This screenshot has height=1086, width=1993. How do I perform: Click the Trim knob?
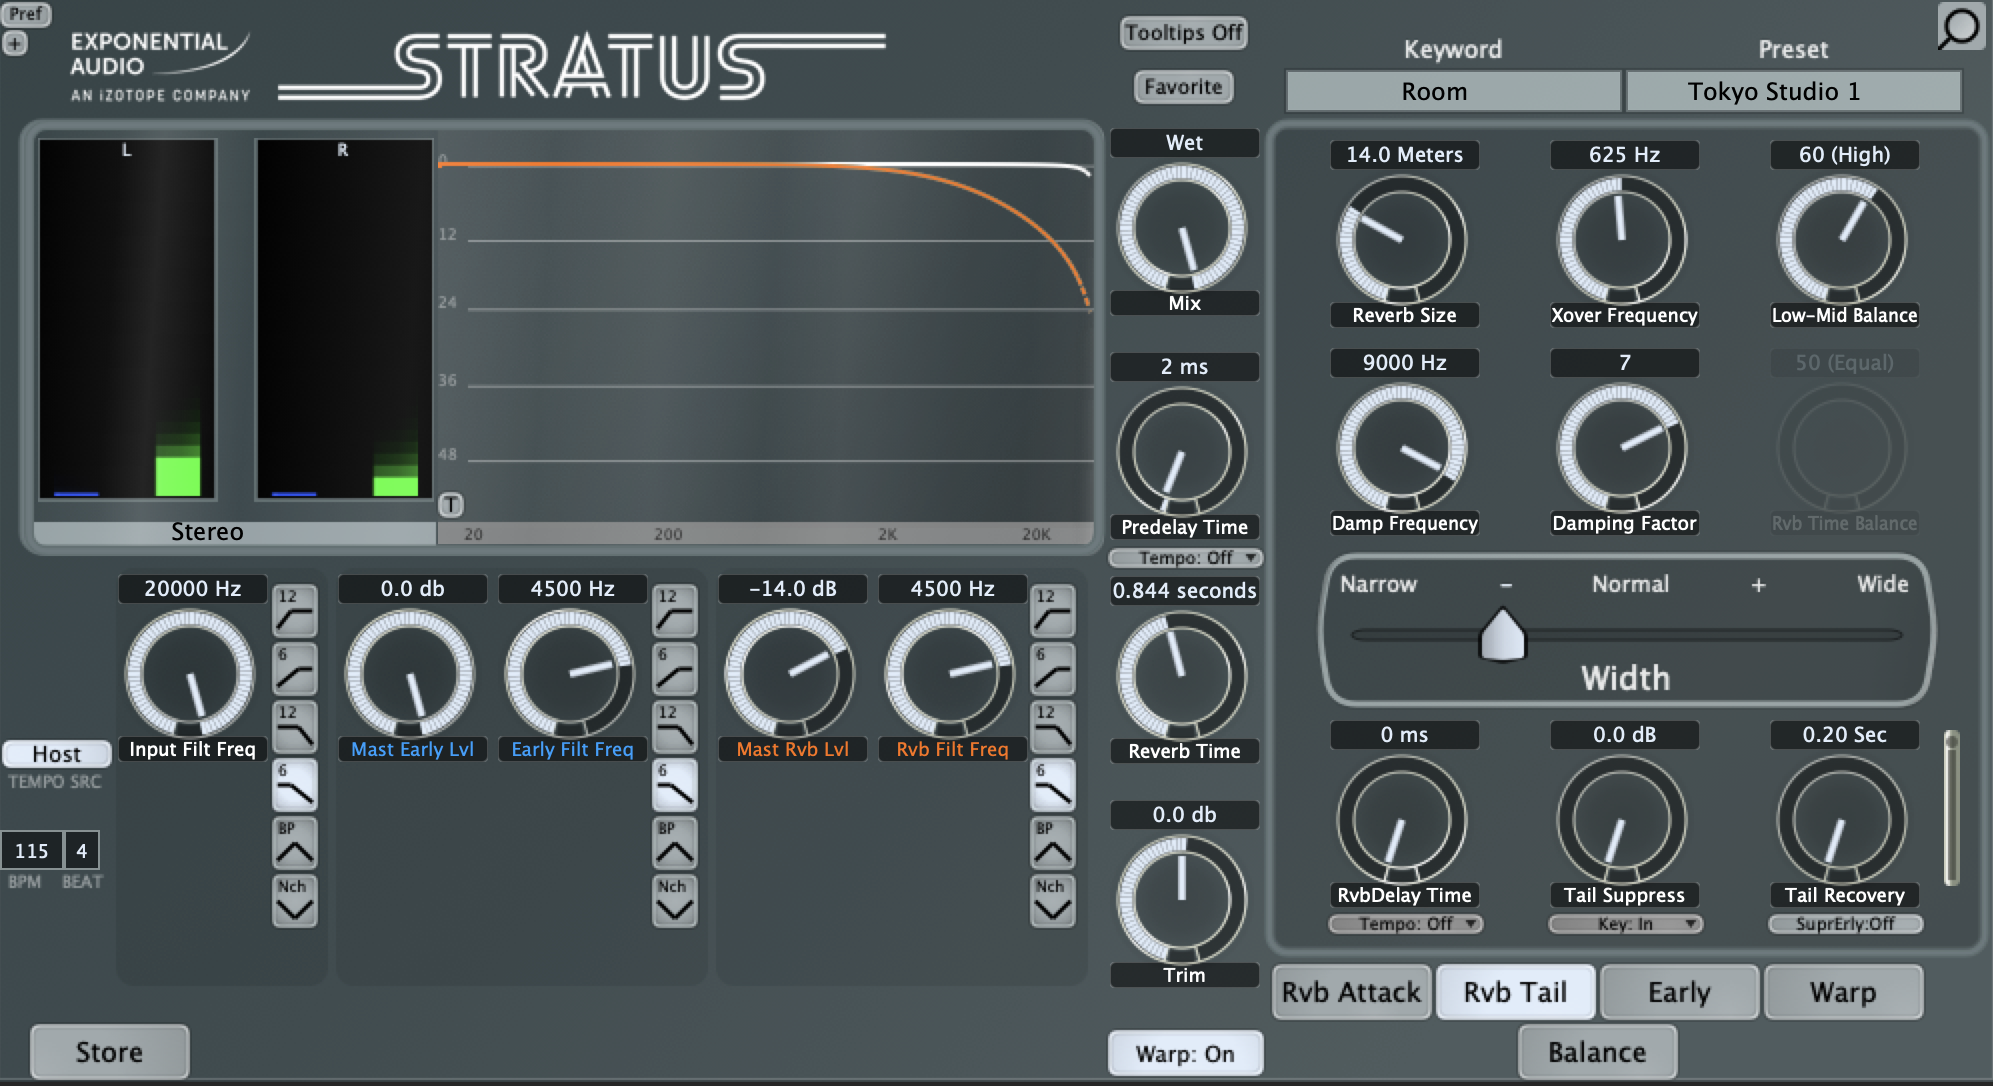click(x=1182, y=900)
